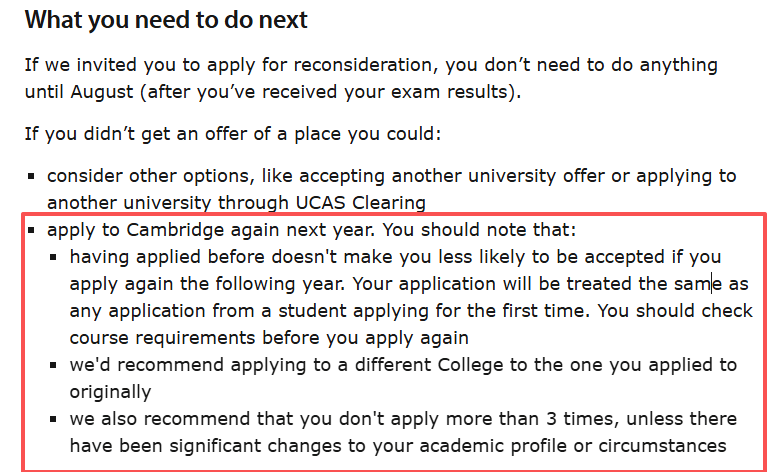Click the "What you need to do next" heading
The image size is (778, 472).
[166, 19]
